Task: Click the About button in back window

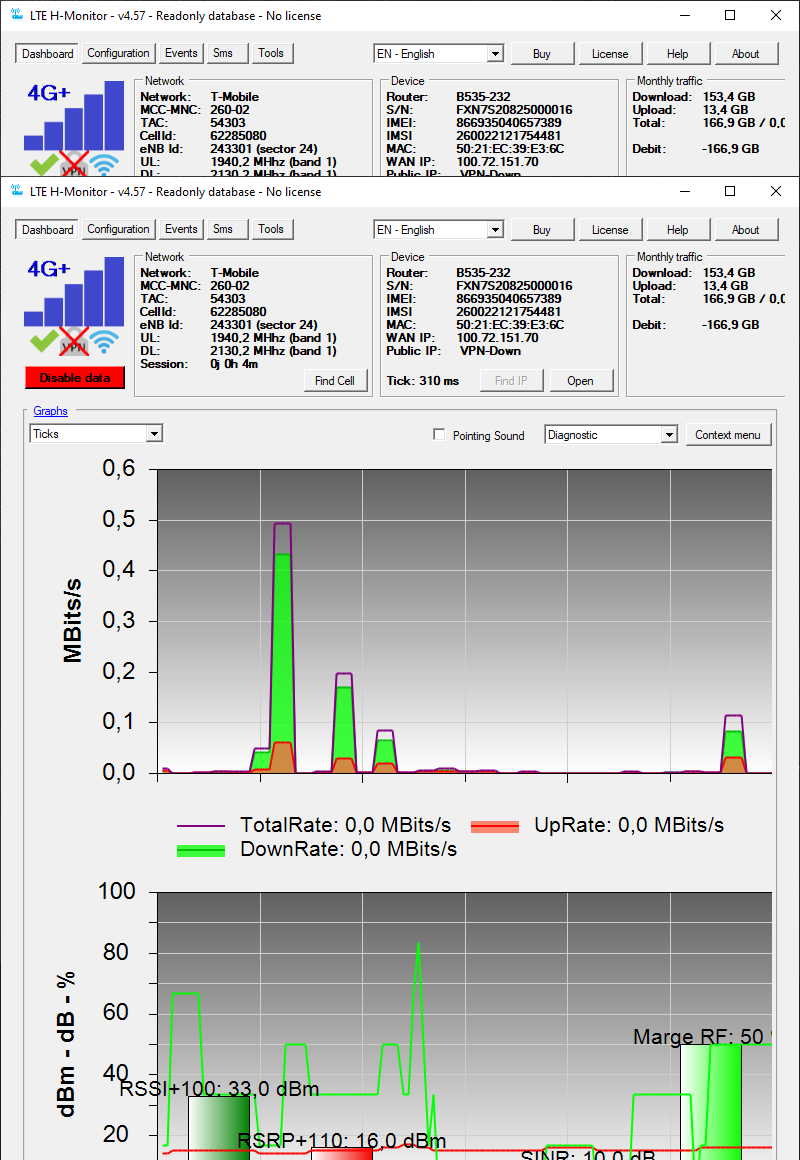Action: tap(746, 54)
